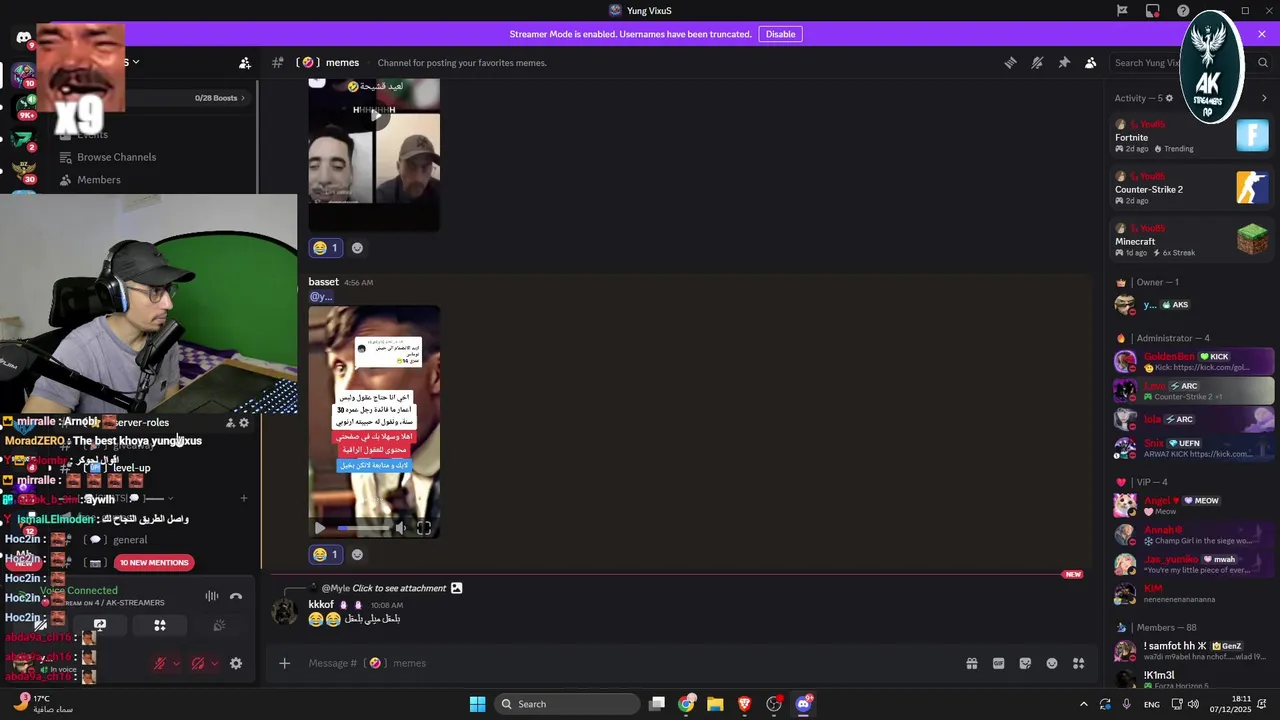Open User Settings gear
Screen dimensions: 1280x720
(236, 663)
